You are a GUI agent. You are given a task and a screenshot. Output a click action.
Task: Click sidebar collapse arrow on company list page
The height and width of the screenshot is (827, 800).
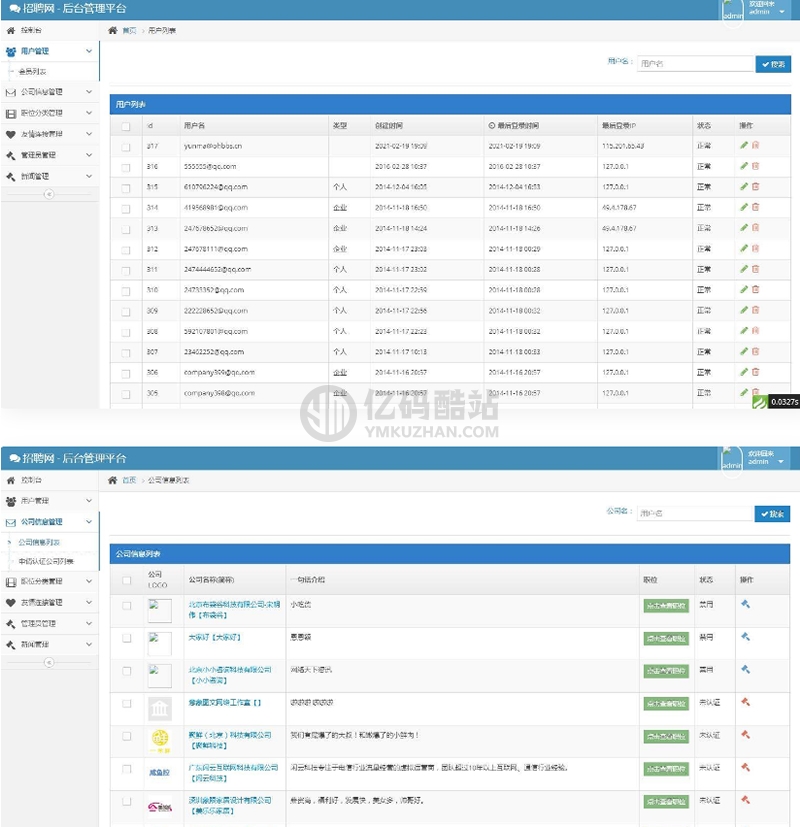(49, 662)
